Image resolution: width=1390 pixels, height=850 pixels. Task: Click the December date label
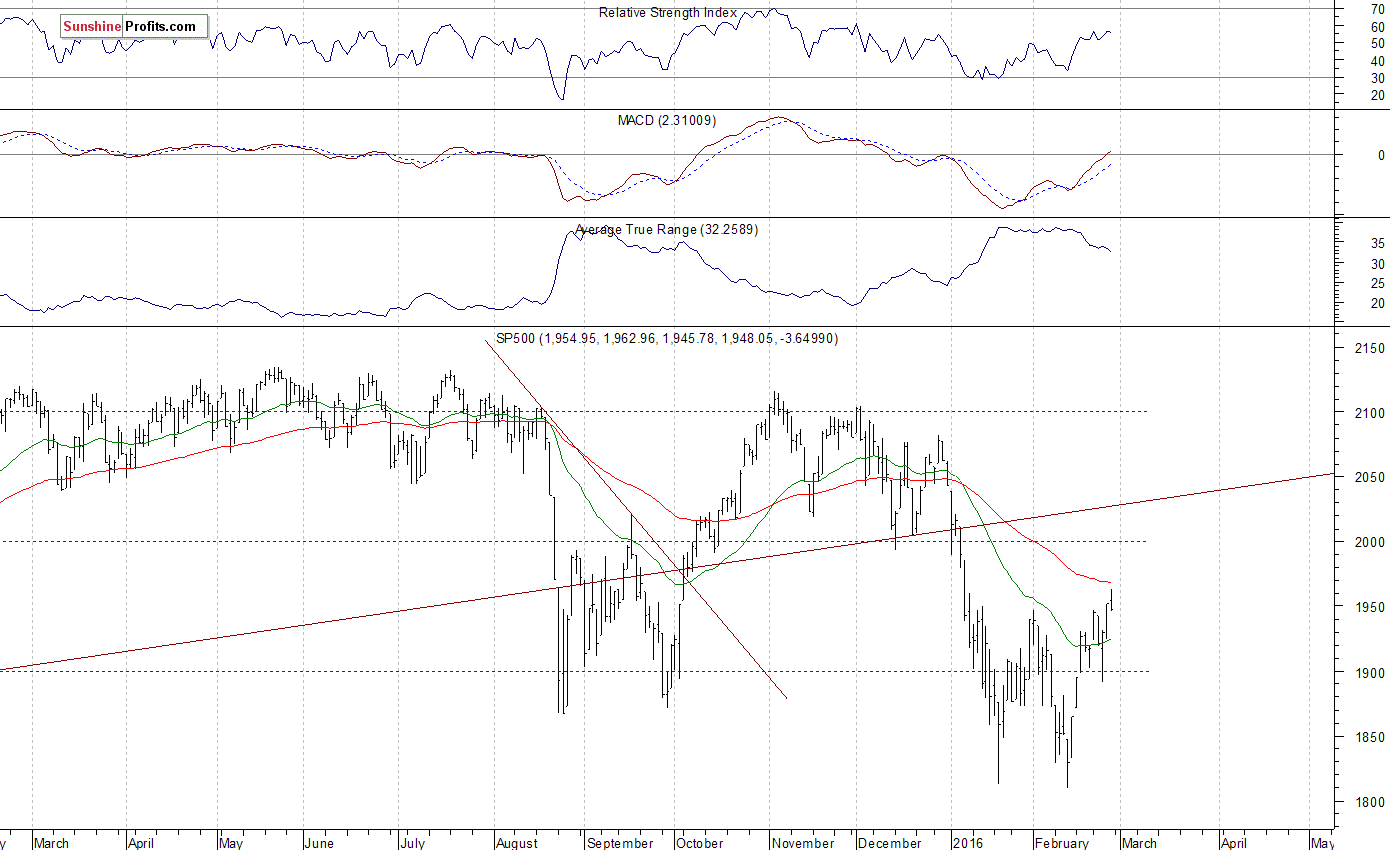pos(890,843)
